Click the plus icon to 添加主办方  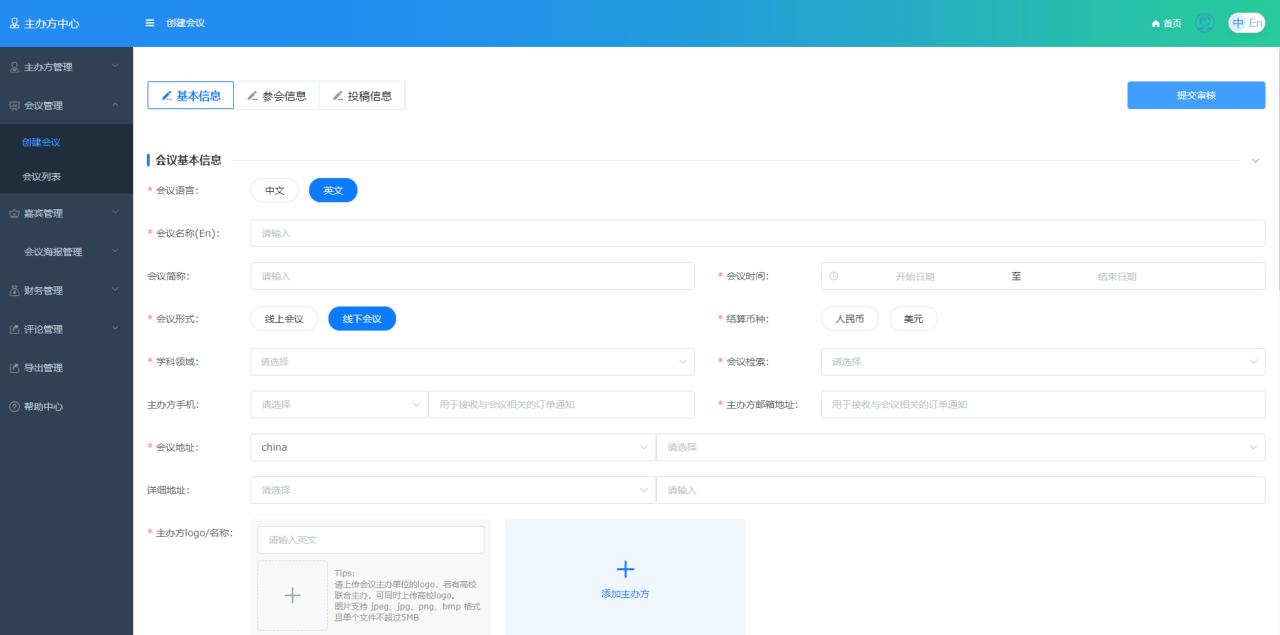[x=625, y=569]
